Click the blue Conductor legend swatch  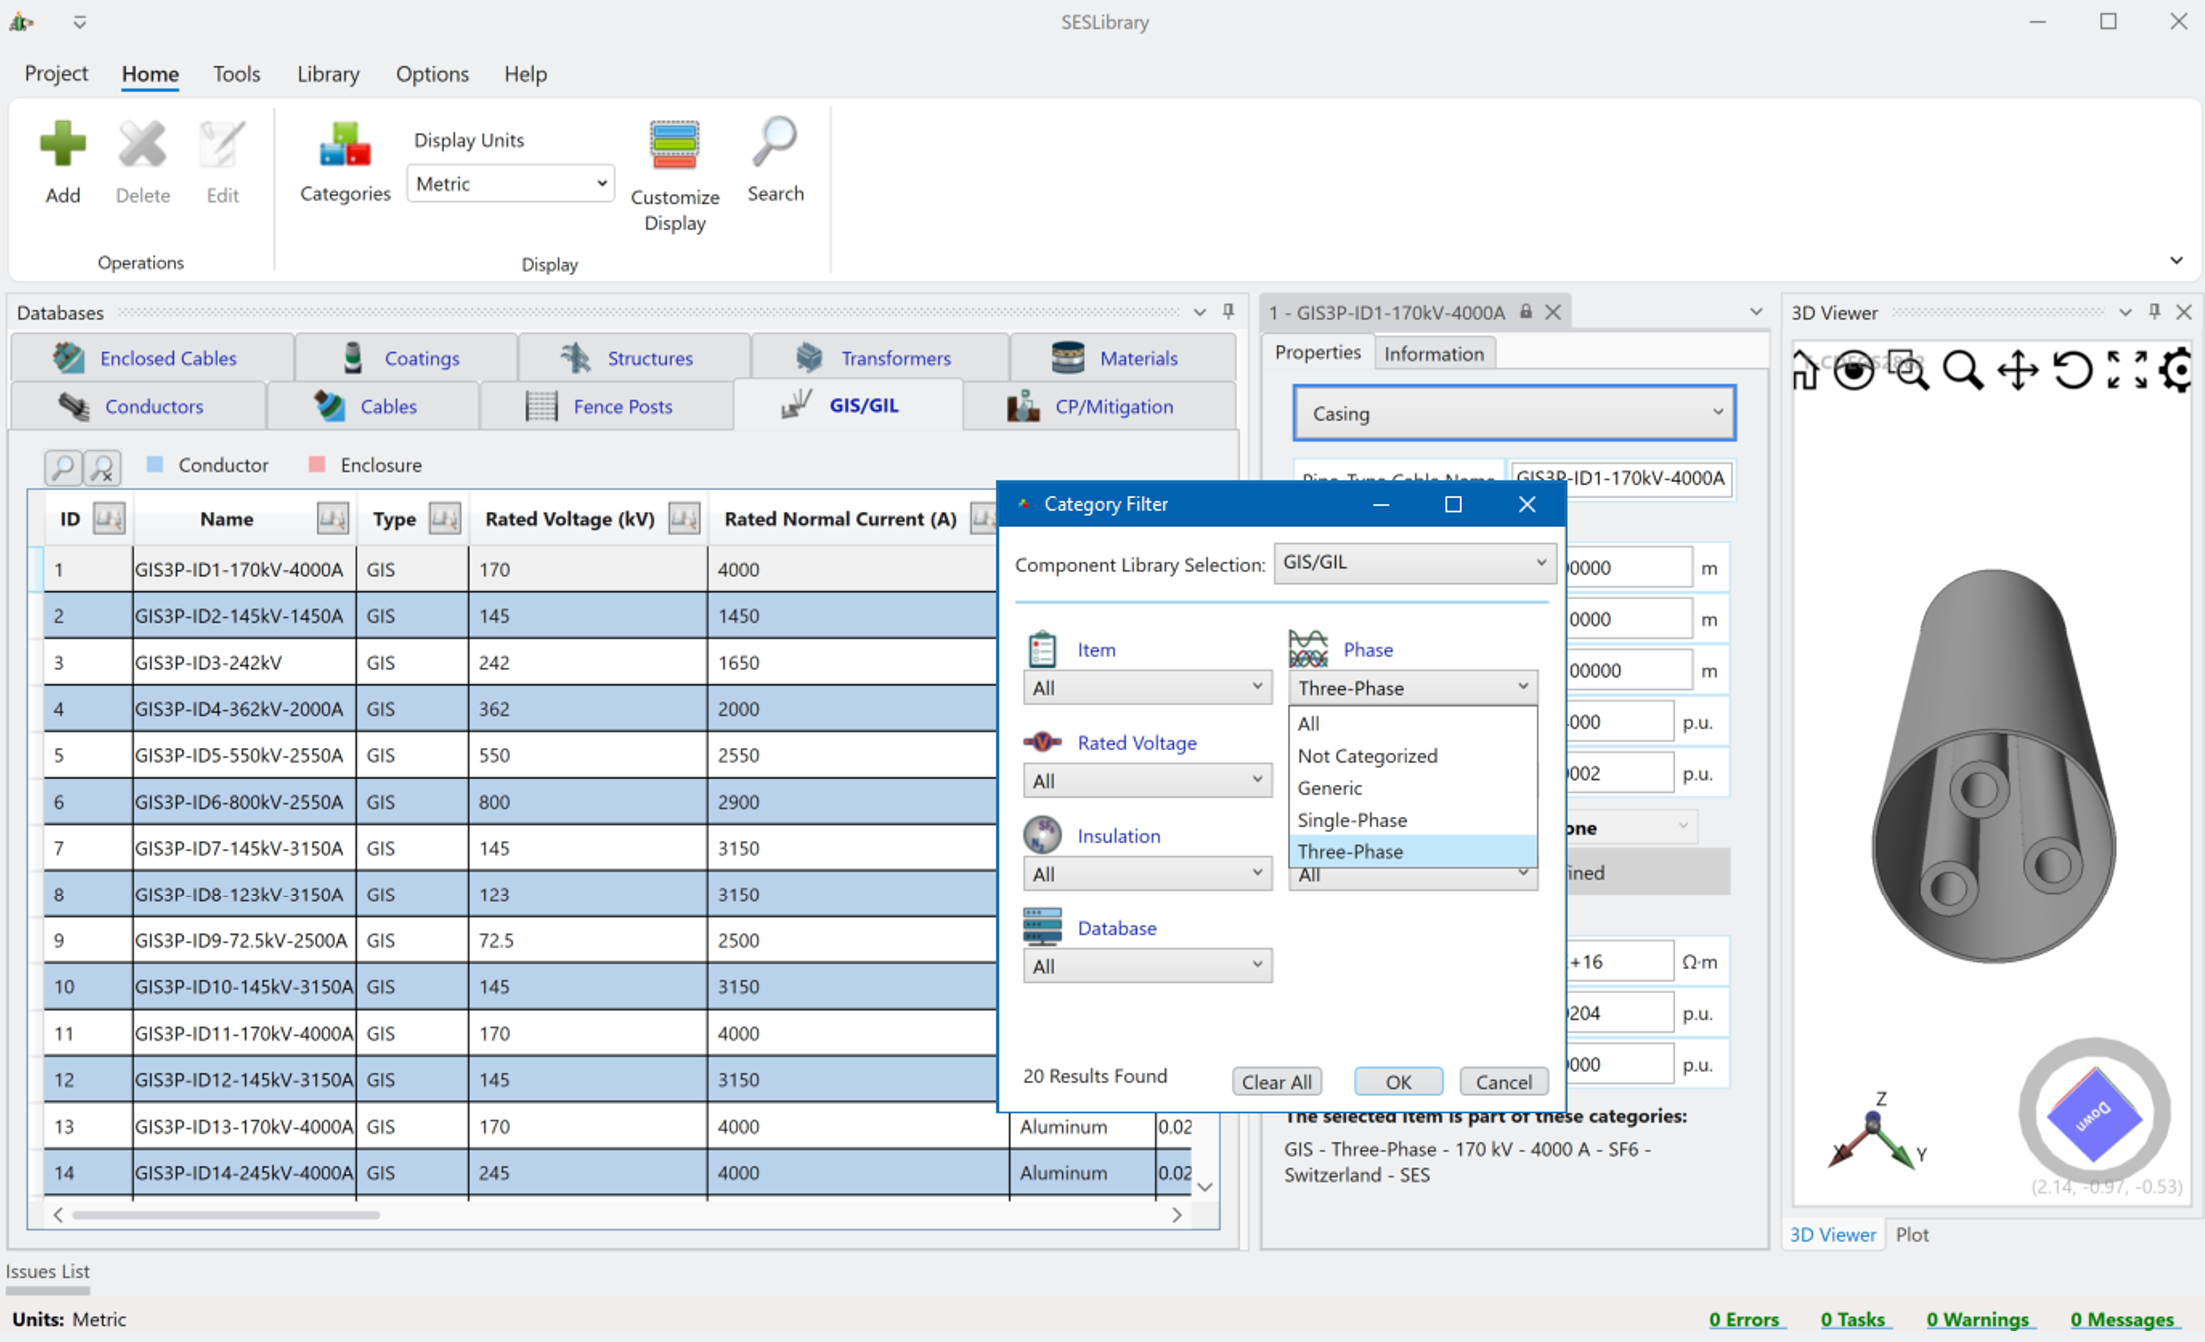[154, 464]
